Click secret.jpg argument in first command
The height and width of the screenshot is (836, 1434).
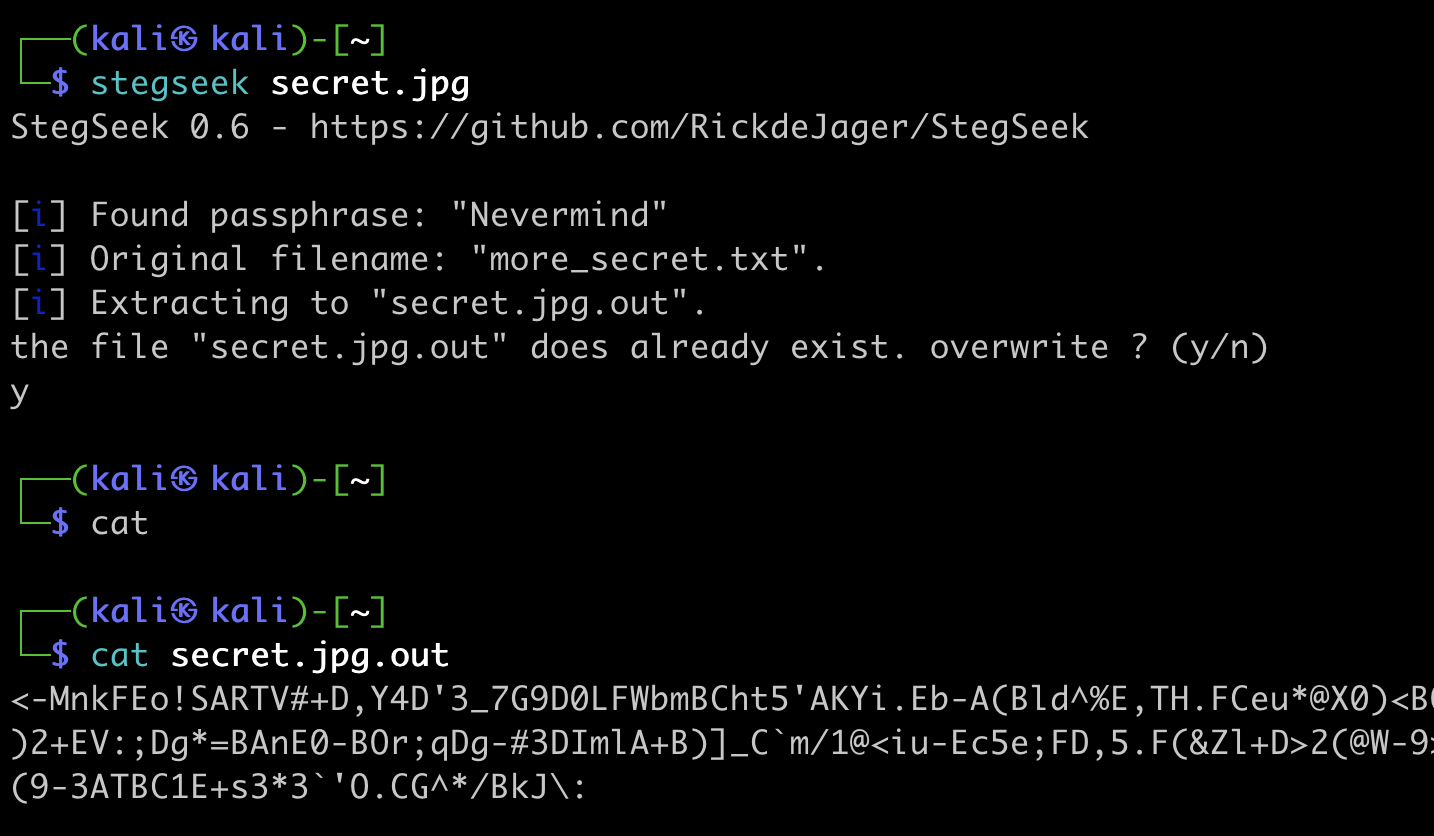370,84
